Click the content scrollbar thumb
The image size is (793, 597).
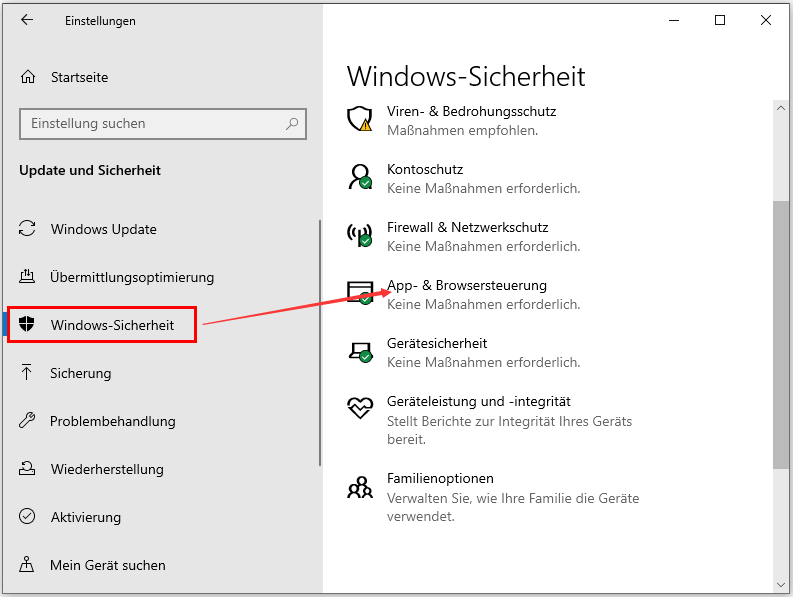tap(780, 335)
